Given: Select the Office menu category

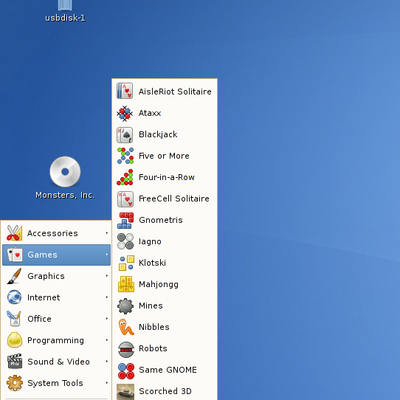Looking at the screenshot, I should [56, 319].
